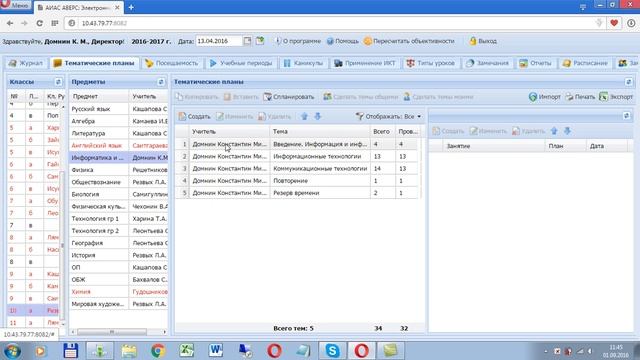The width and height of the screenshot is (640, 360).
Task: Click Печать button
Action: [x=580, y=97]
